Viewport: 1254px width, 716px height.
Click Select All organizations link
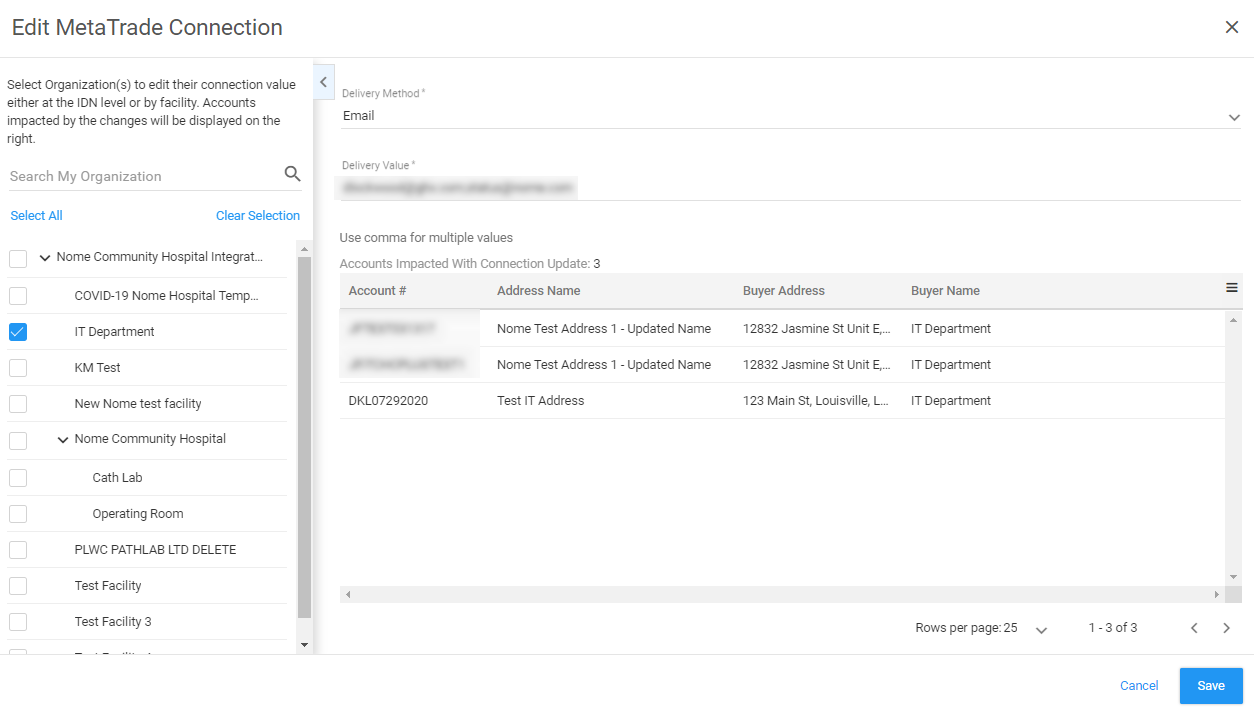pos(36,216)
